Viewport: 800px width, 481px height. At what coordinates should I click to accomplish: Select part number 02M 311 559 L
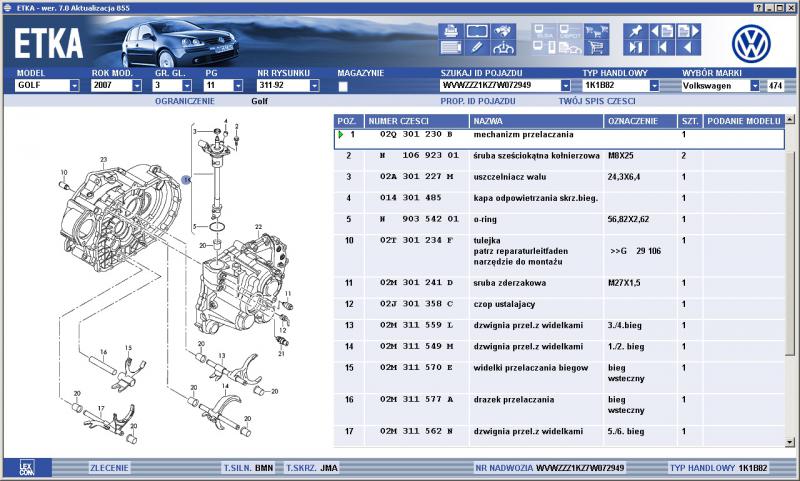click(x=416, y=325)
